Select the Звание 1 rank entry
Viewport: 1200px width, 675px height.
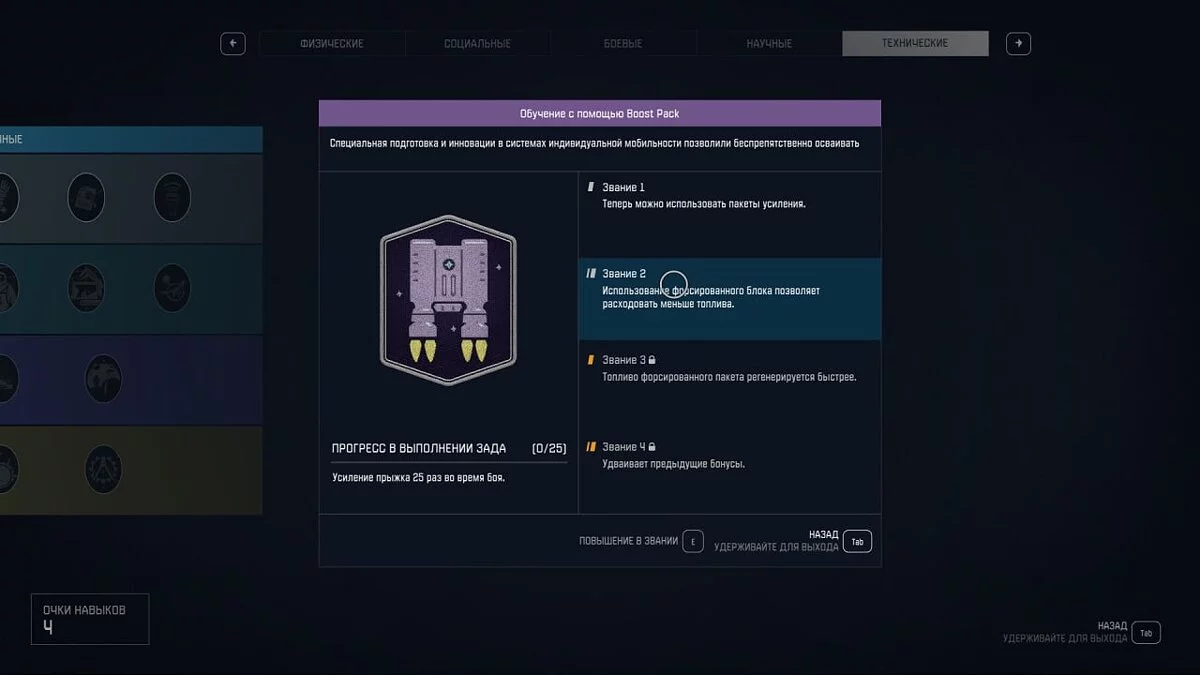click(x=730, y=214)
